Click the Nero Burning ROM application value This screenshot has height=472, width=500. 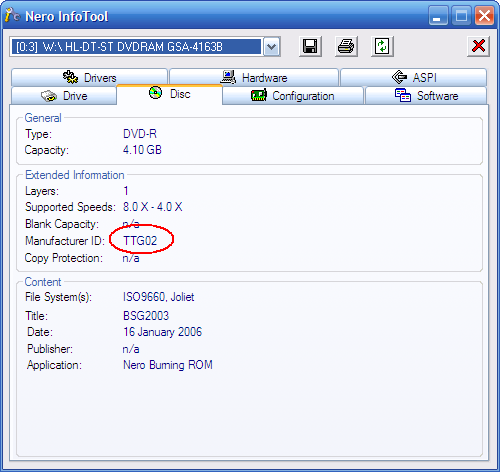pyautogui.click(x=168, y=365)
